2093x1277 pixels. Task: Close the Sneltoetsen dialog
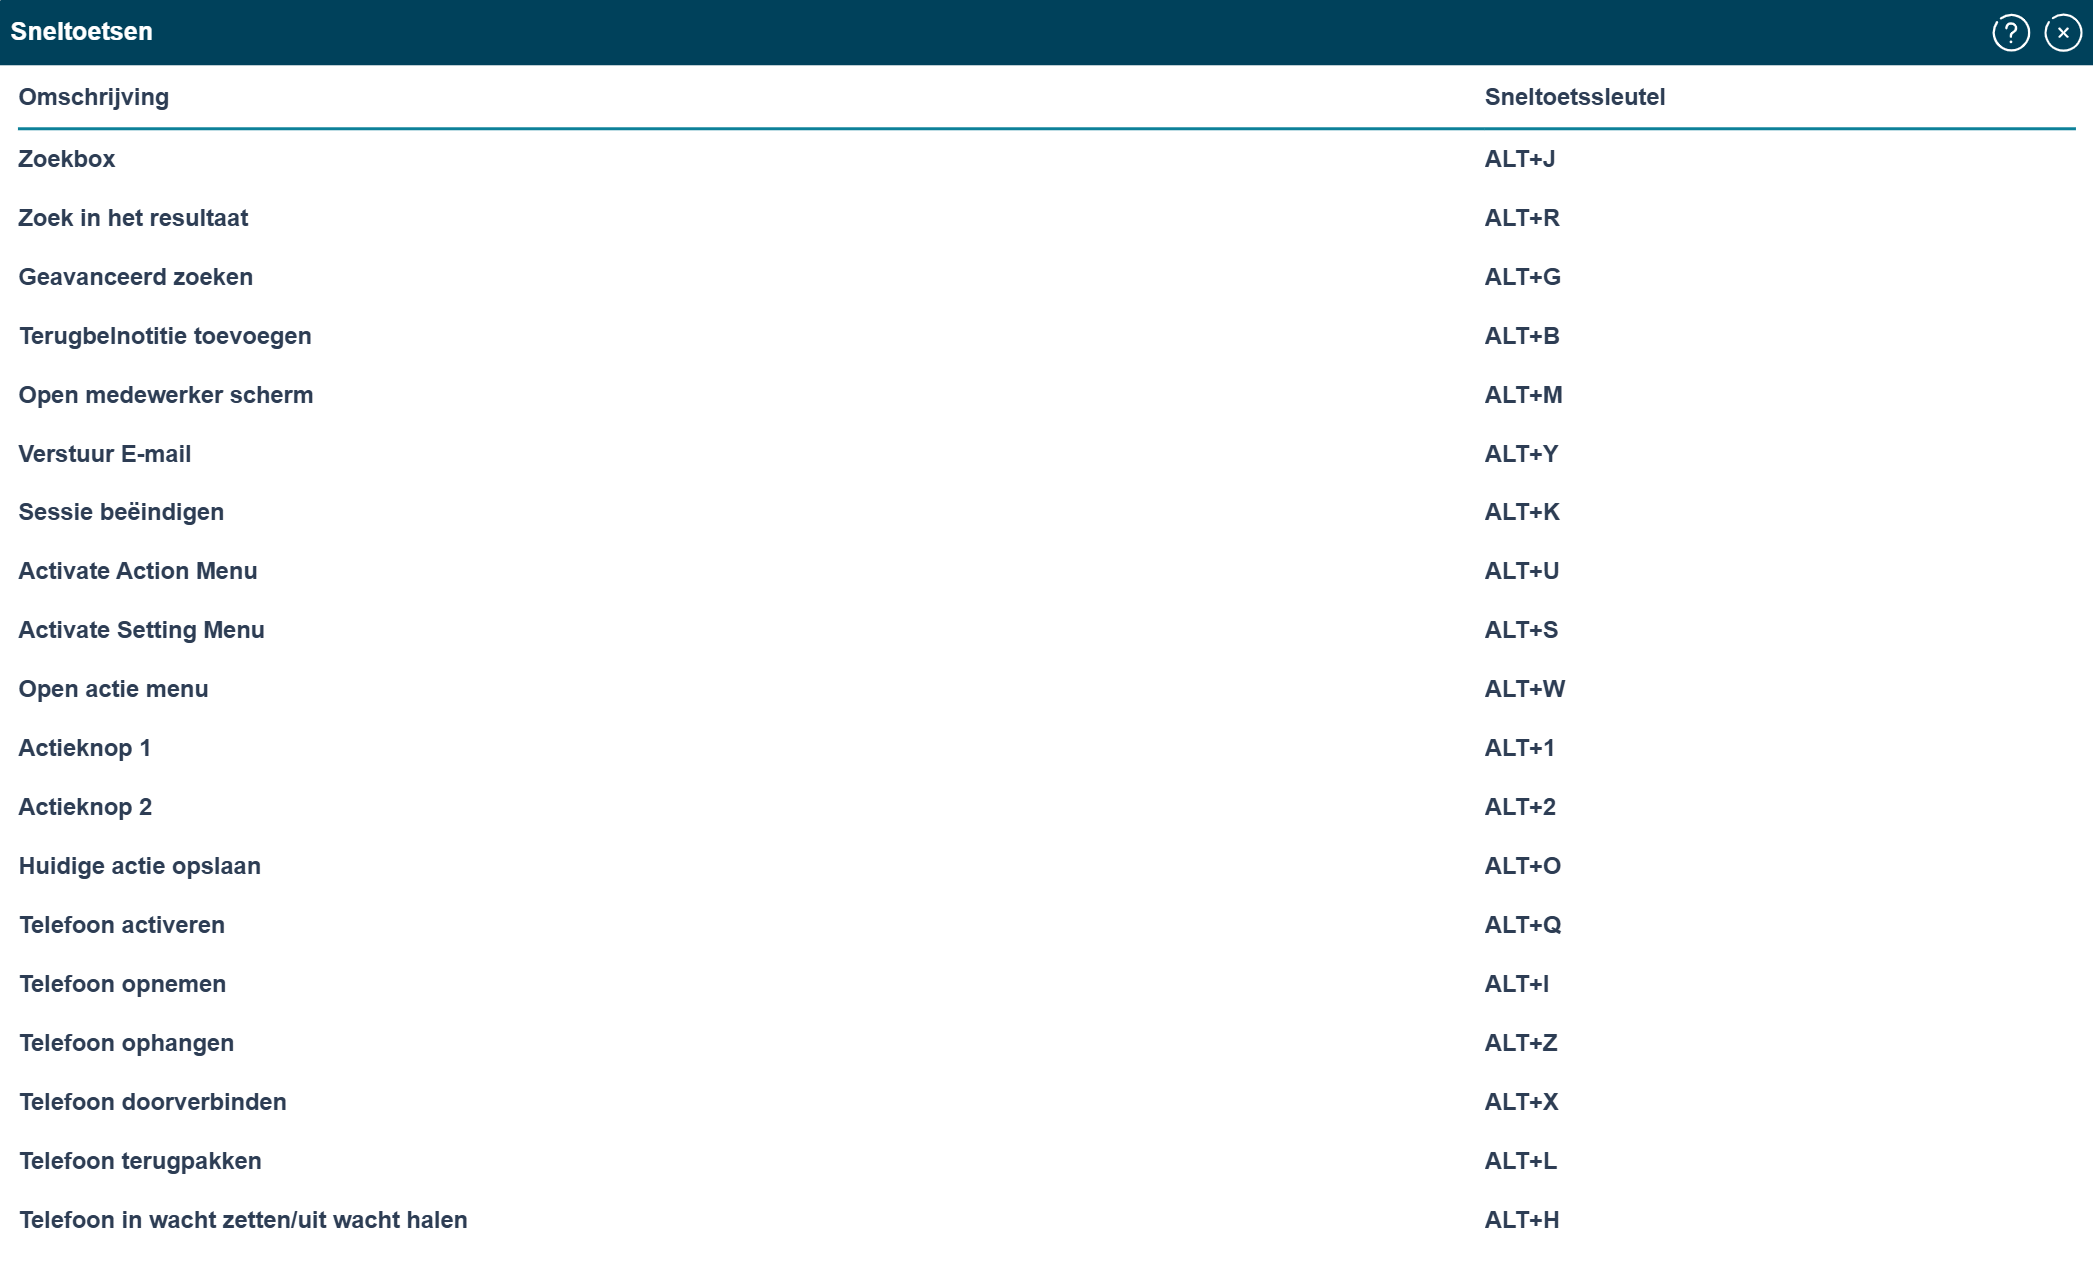point(2062,32)
